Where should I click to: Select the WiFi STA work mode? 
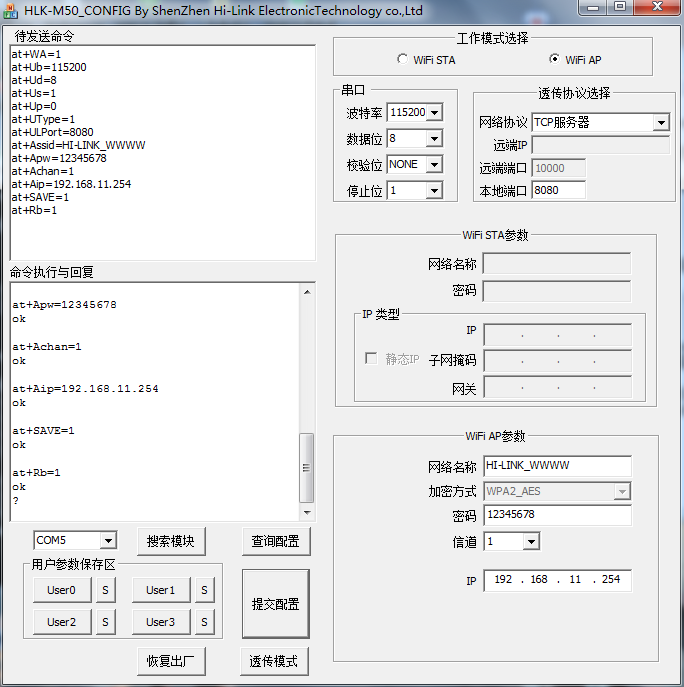point(403,60)
